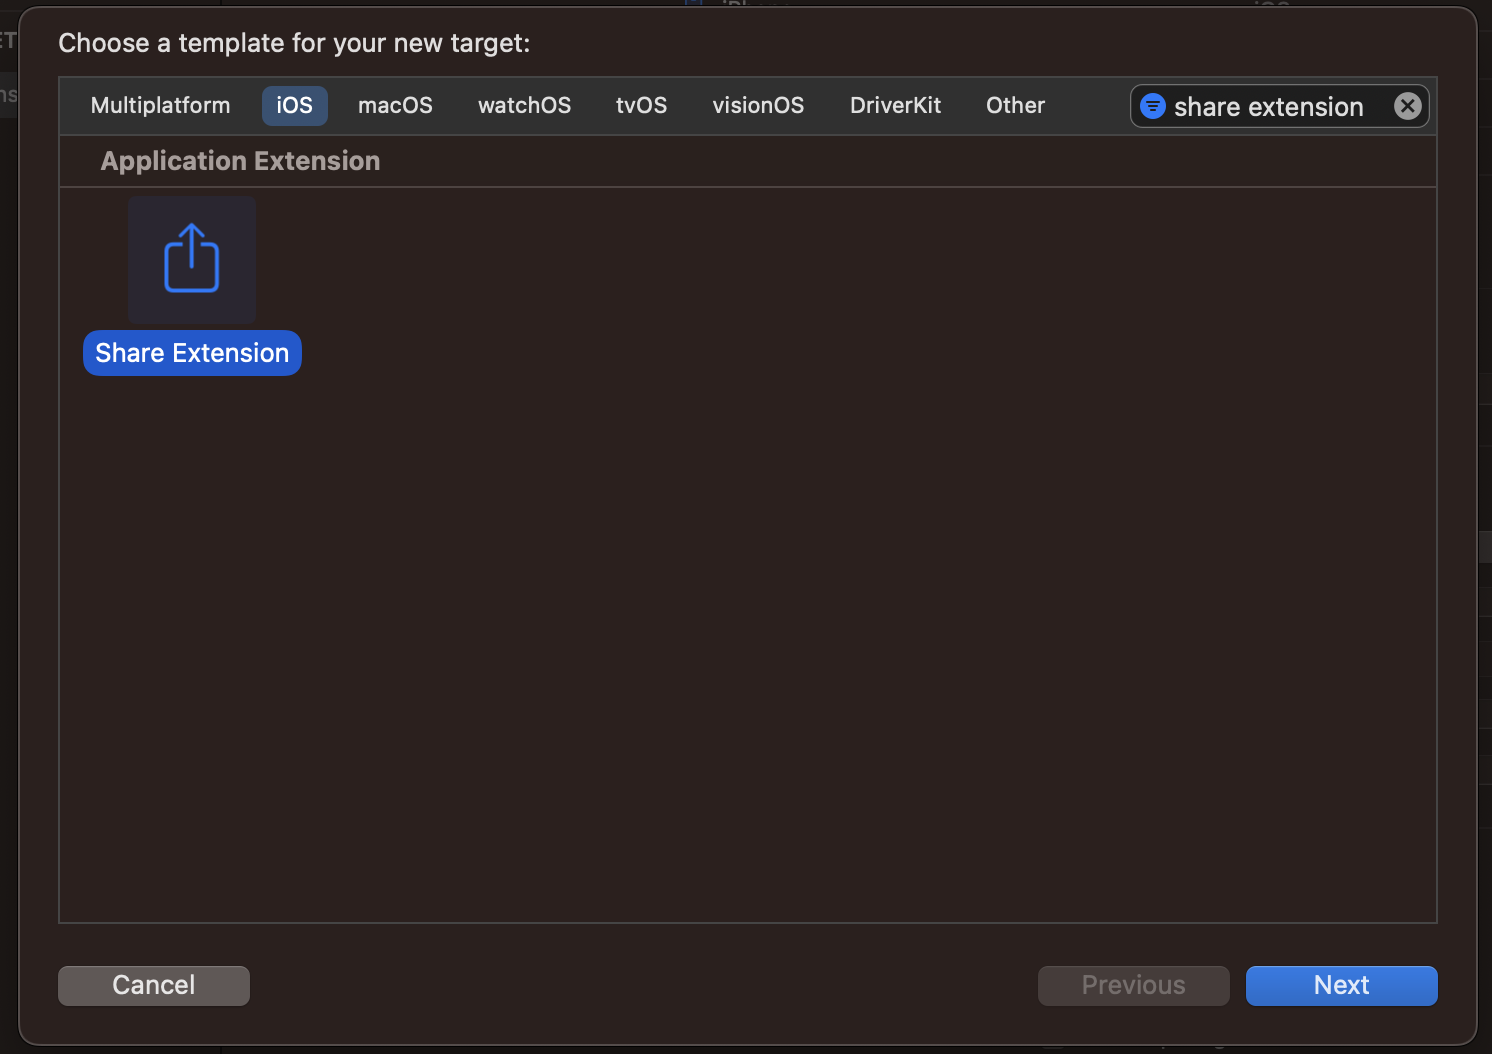
Task: Click the filter icon in search field
Action: click(x=1153, y=106)
